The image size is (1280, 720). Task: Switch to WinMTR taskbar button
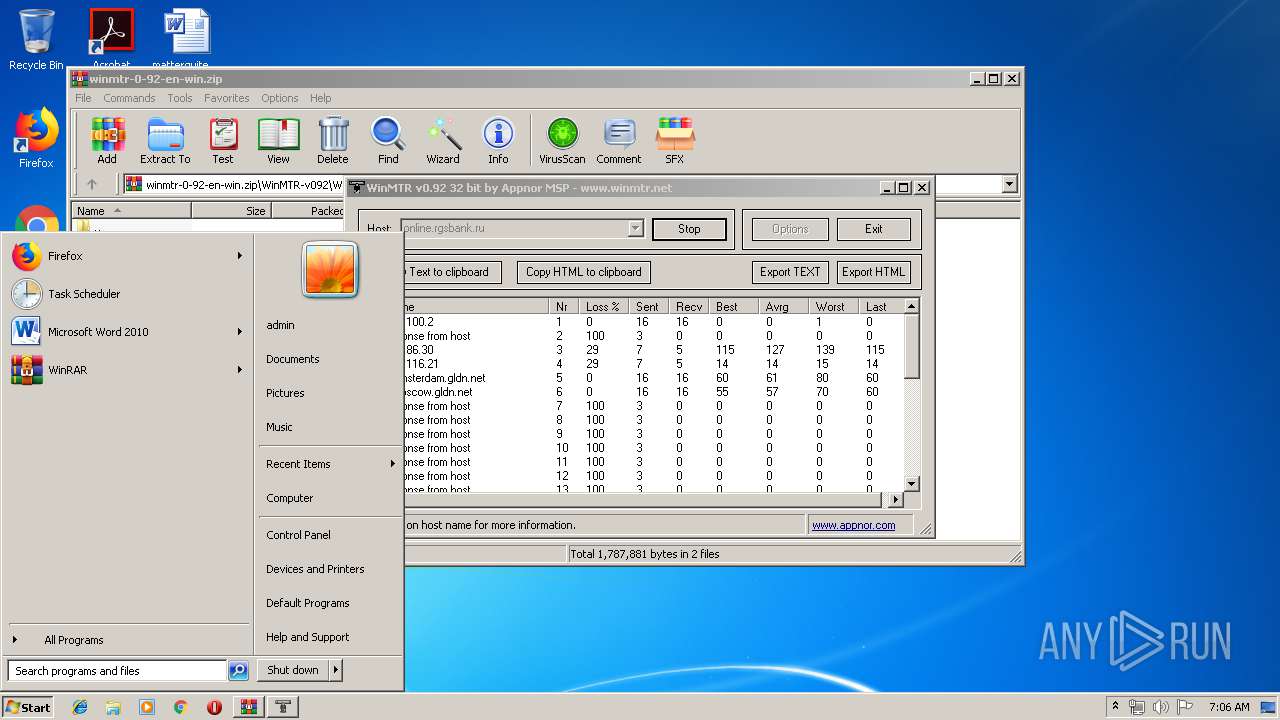click(283, 707)
